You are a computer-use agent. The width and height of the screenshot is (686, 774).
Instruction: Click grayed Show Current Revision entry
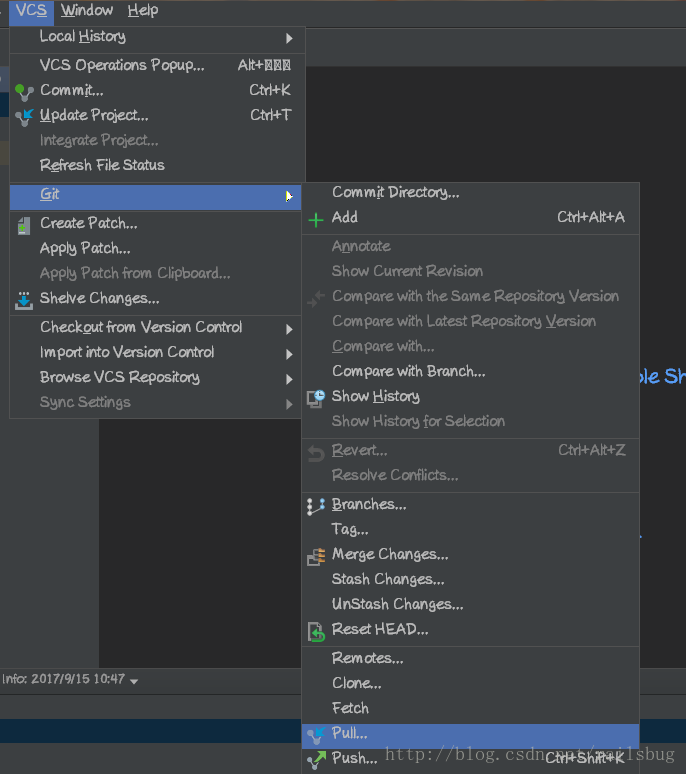[471, 271]
